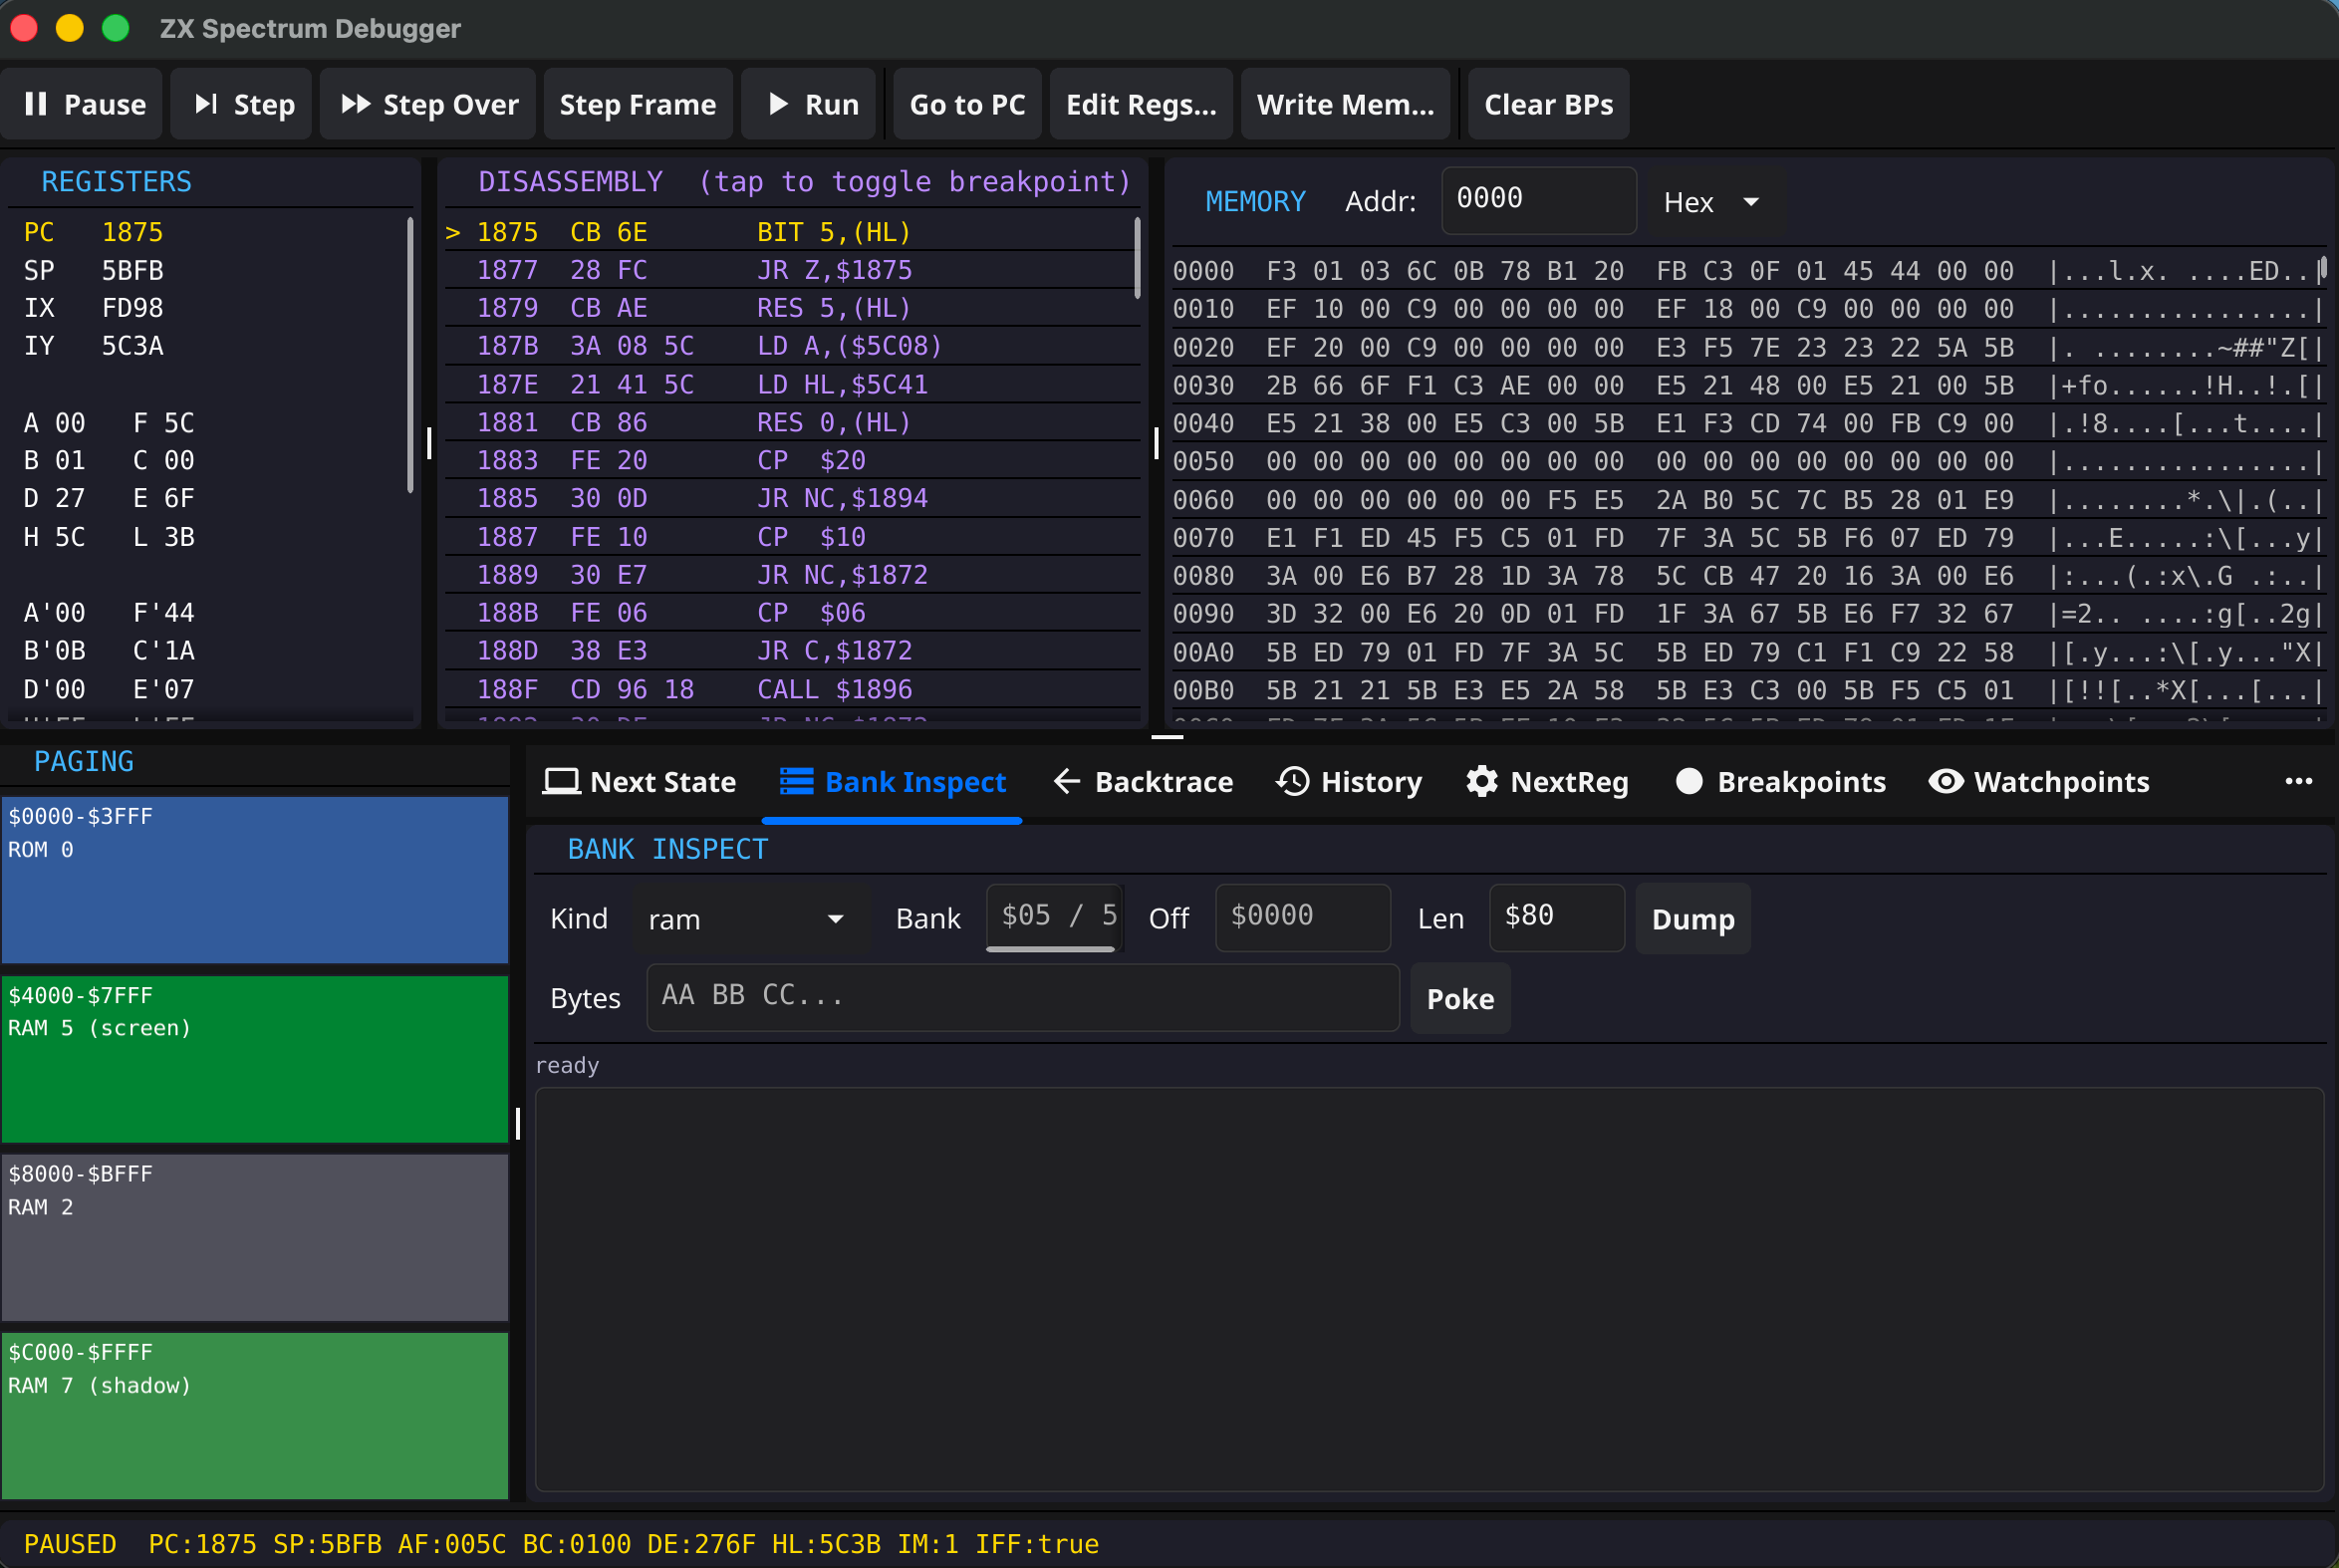Click the Run play icon
The image size is (2339, 1568).
[x=778, y=104]
